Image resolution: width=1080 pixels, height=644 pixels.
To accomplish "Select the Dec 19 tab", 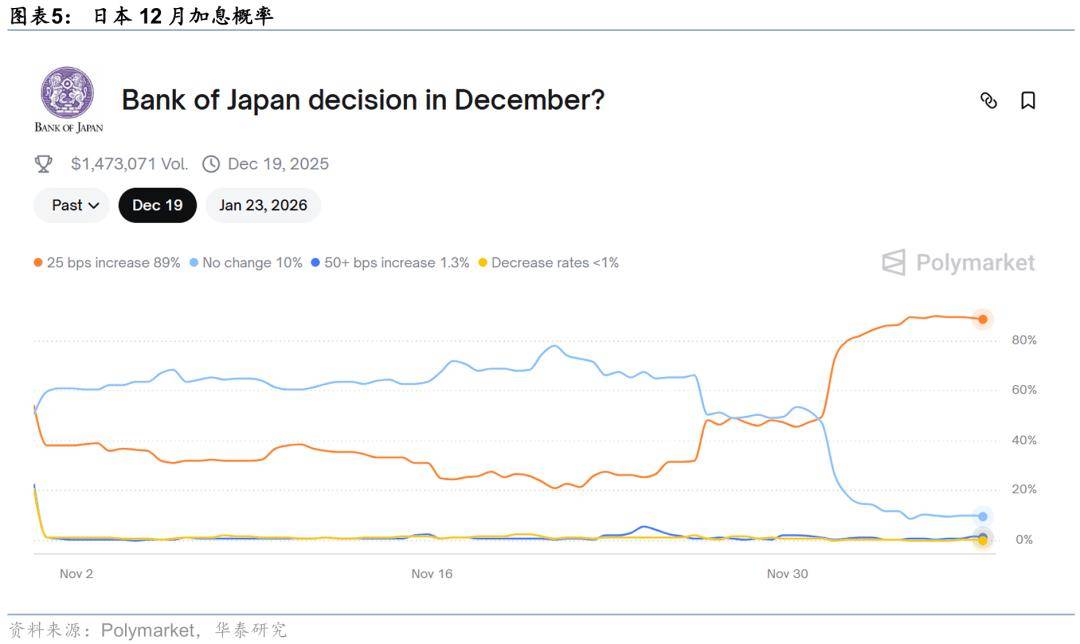I will pos(157,205).
